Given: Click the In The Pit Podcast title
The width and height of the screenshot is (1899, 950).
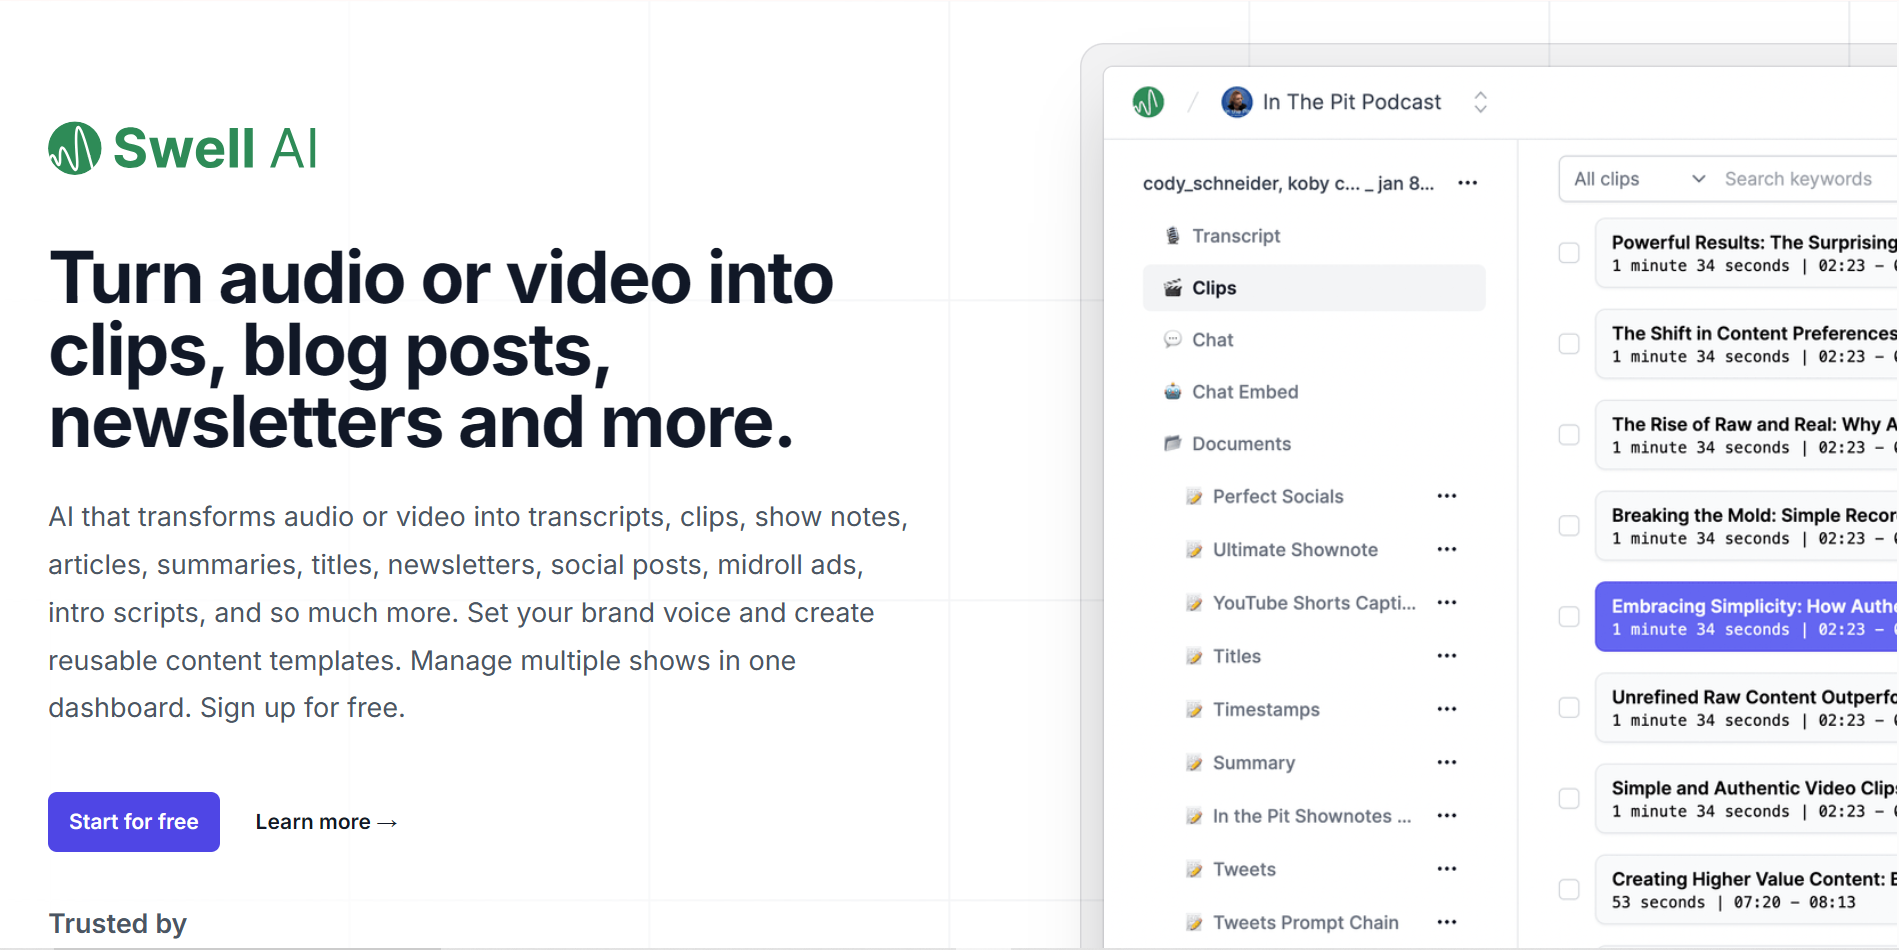Looking at the screenshot, I should (1352, 102).
